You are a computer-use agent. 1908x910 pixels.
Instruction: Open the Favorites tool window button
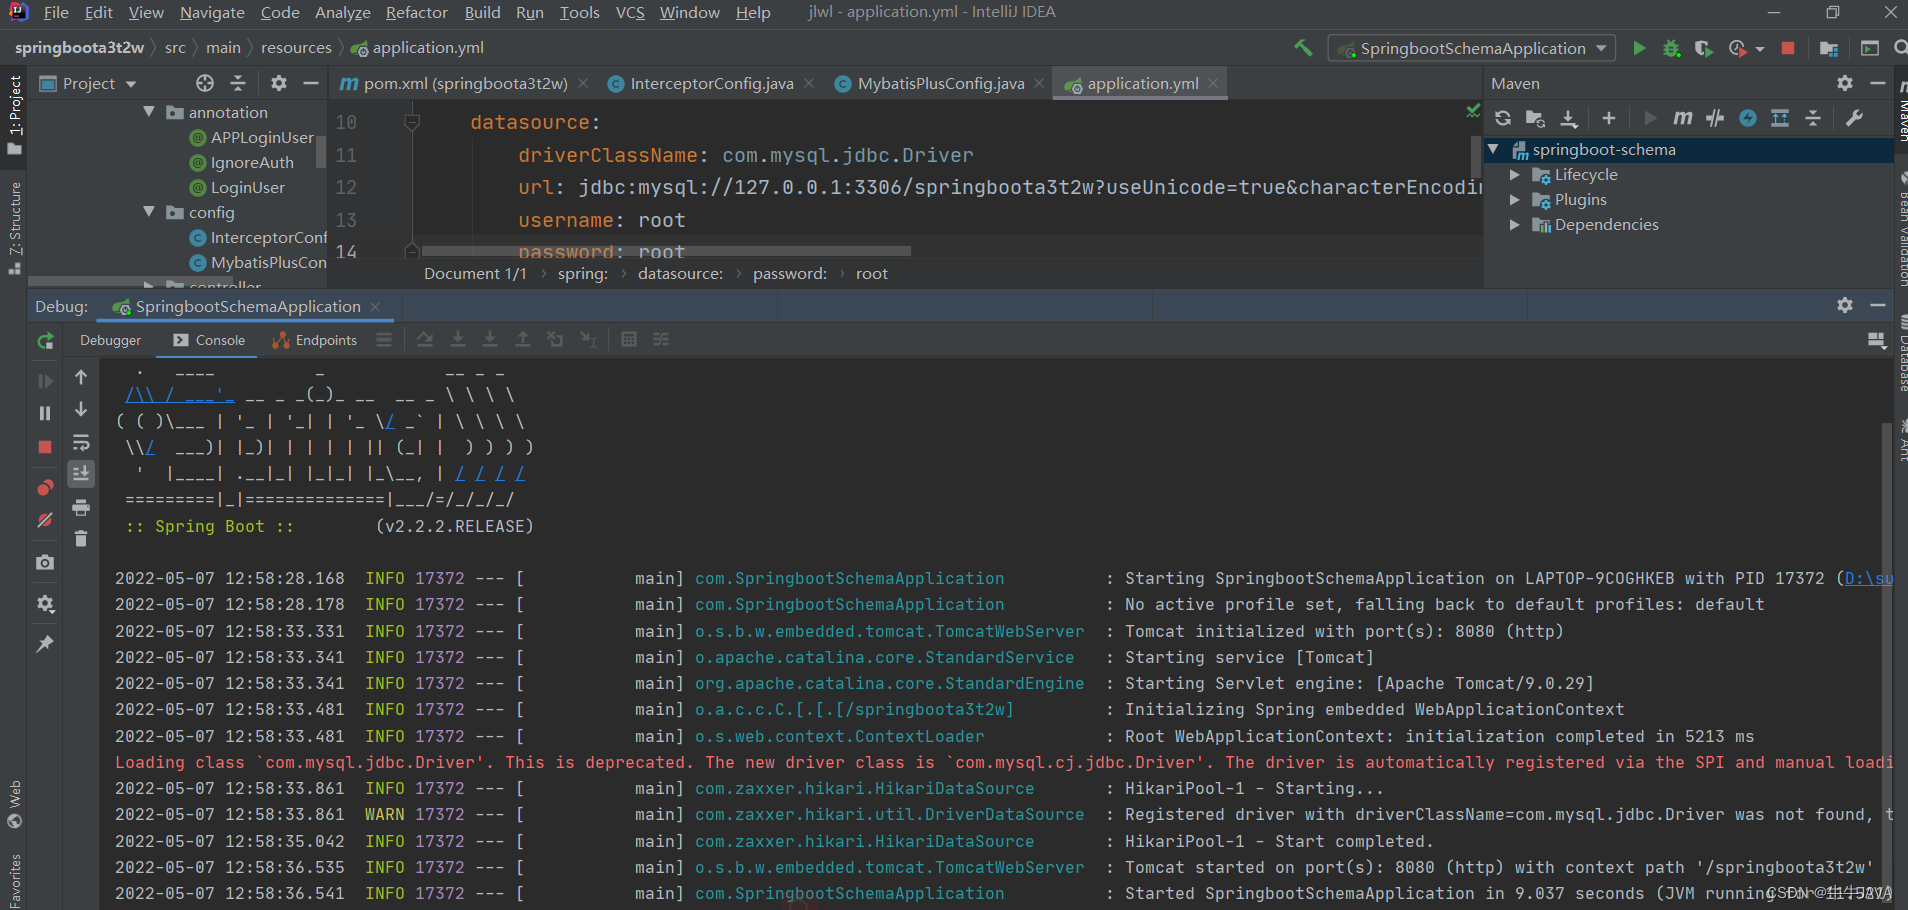(x=14, y=880)
